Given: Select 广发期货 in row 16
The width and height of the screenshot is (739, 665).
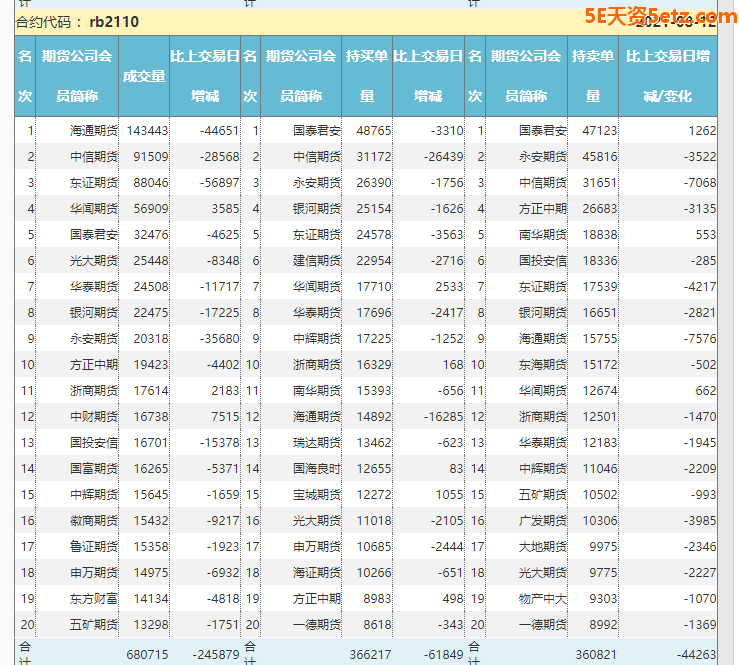Looking at the screenshot, I should click(x=543, y=520).
